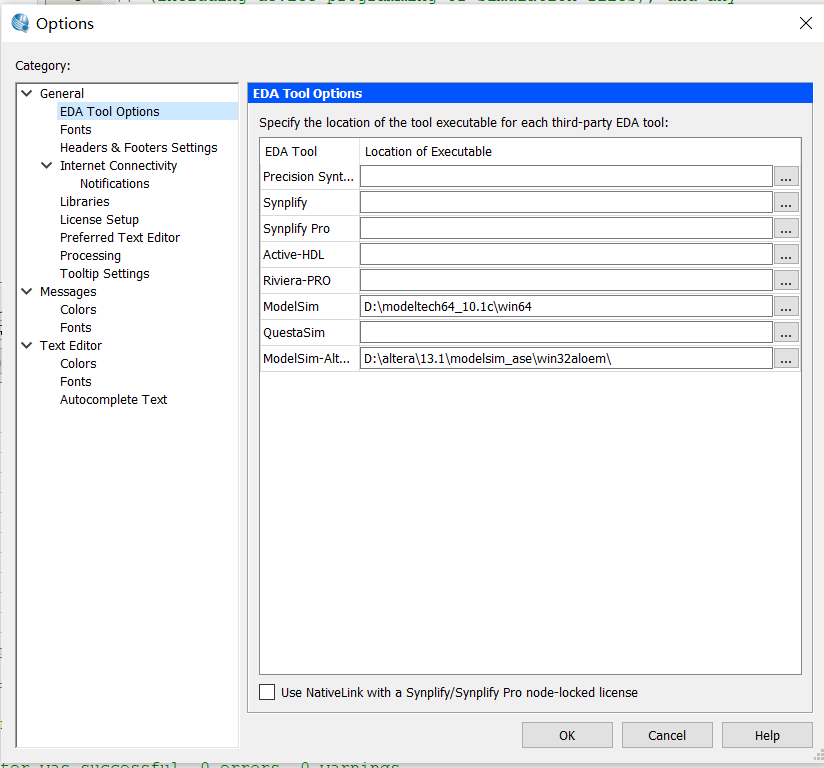
Task: Browse for Synplify Pro executable location
Action: tap(786, 229)
